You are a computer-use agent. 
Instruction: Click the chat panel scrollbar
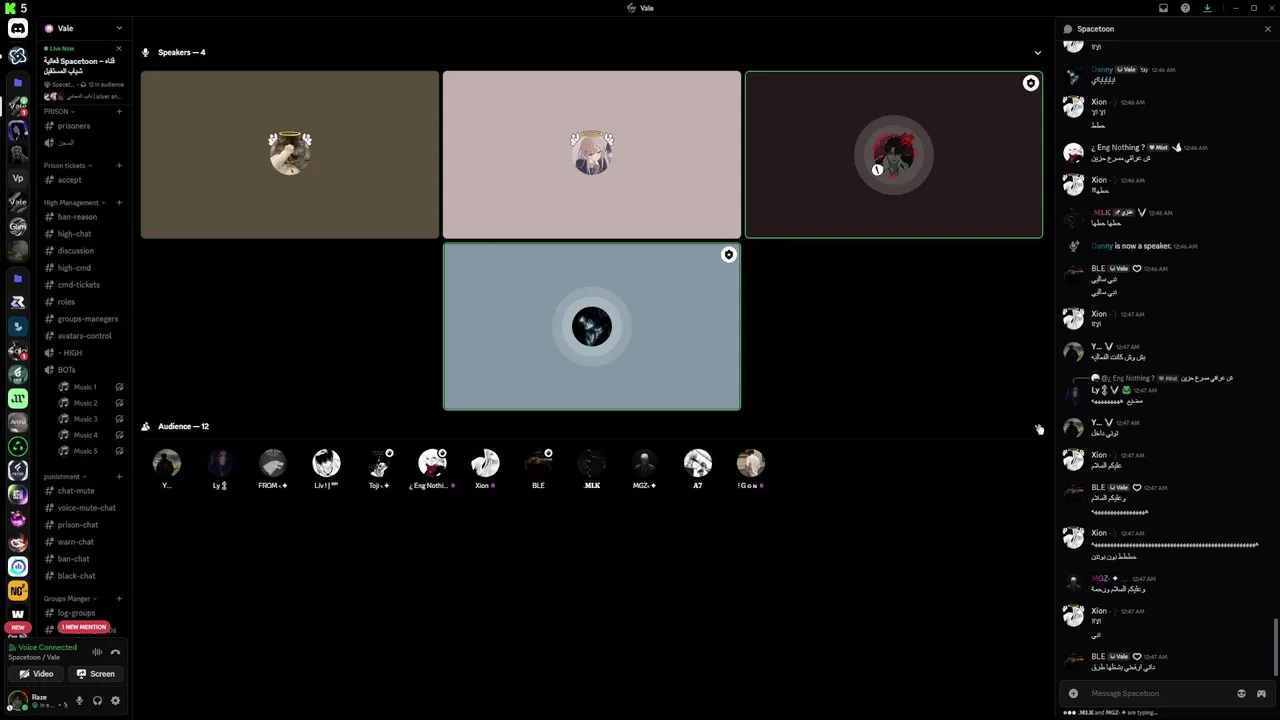(x=1275, y=647)
